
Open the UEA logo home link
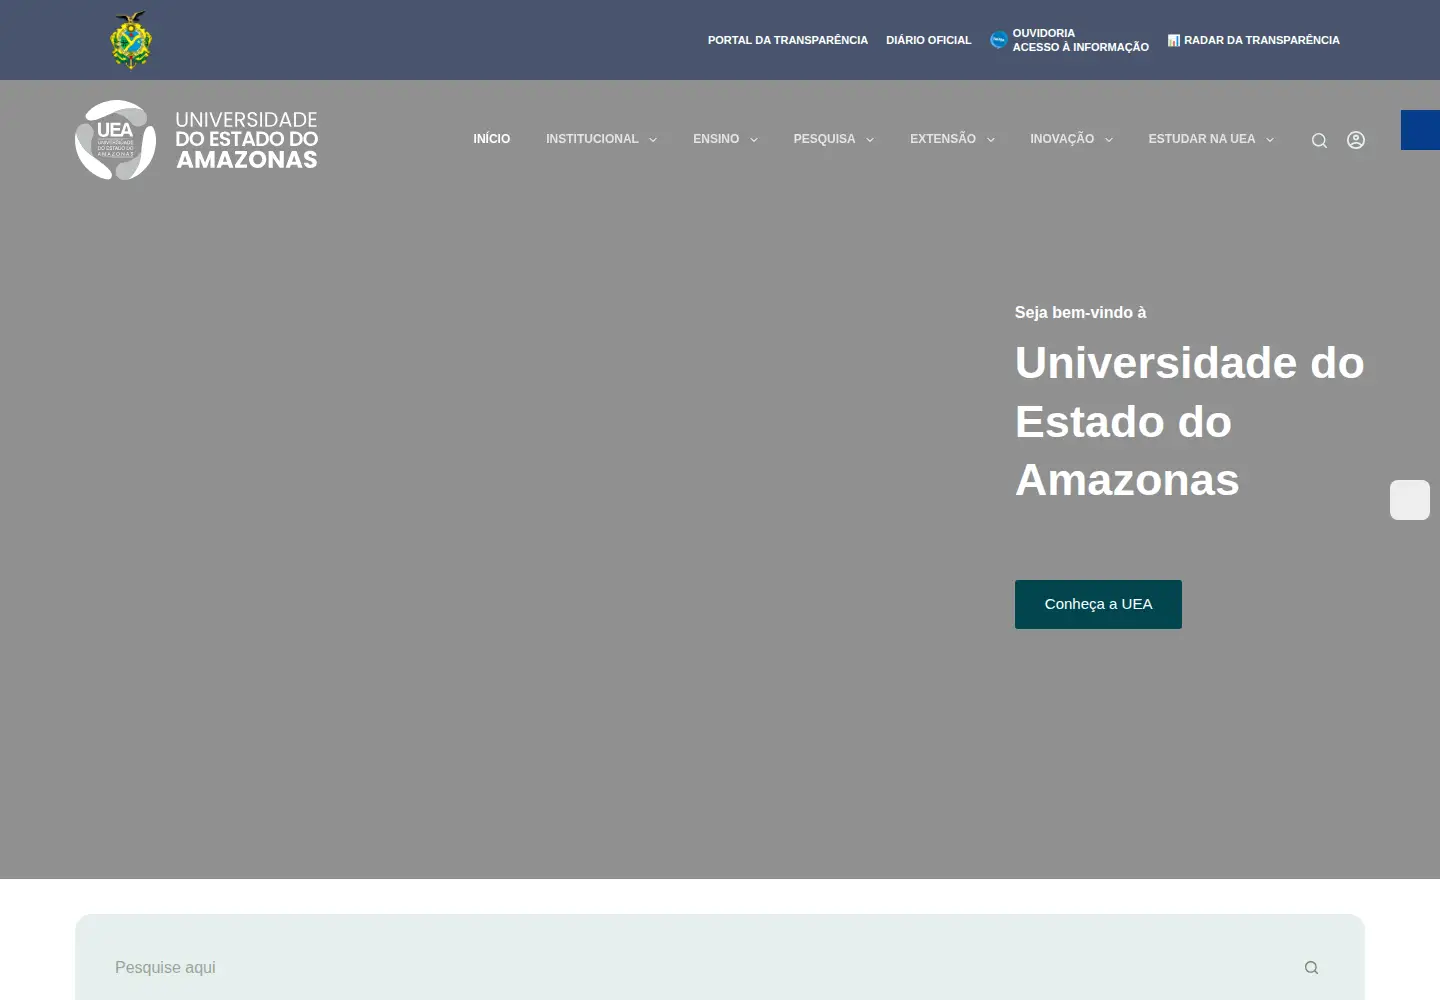pos(197,140)
